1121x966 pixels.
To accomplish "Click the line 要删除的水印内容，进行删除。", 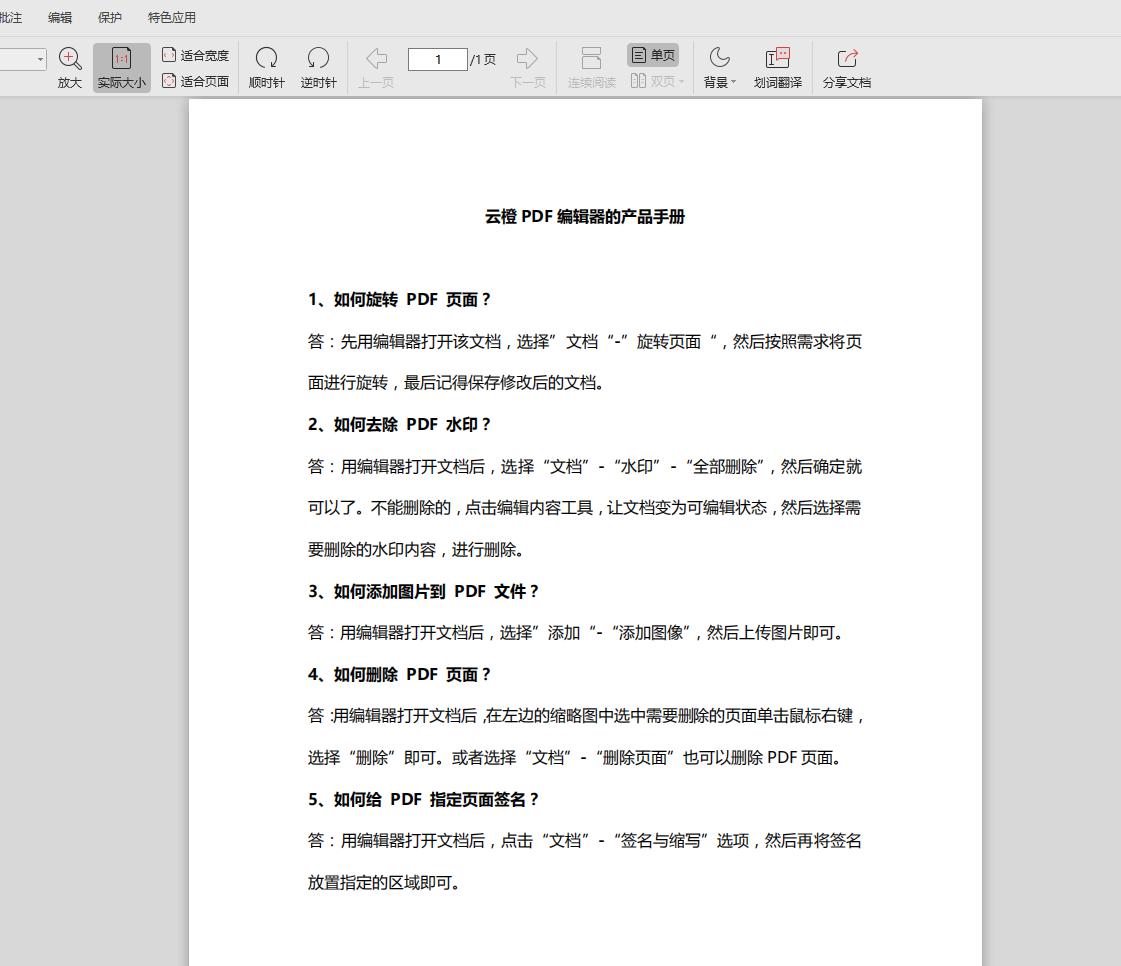I will (416, 550).
